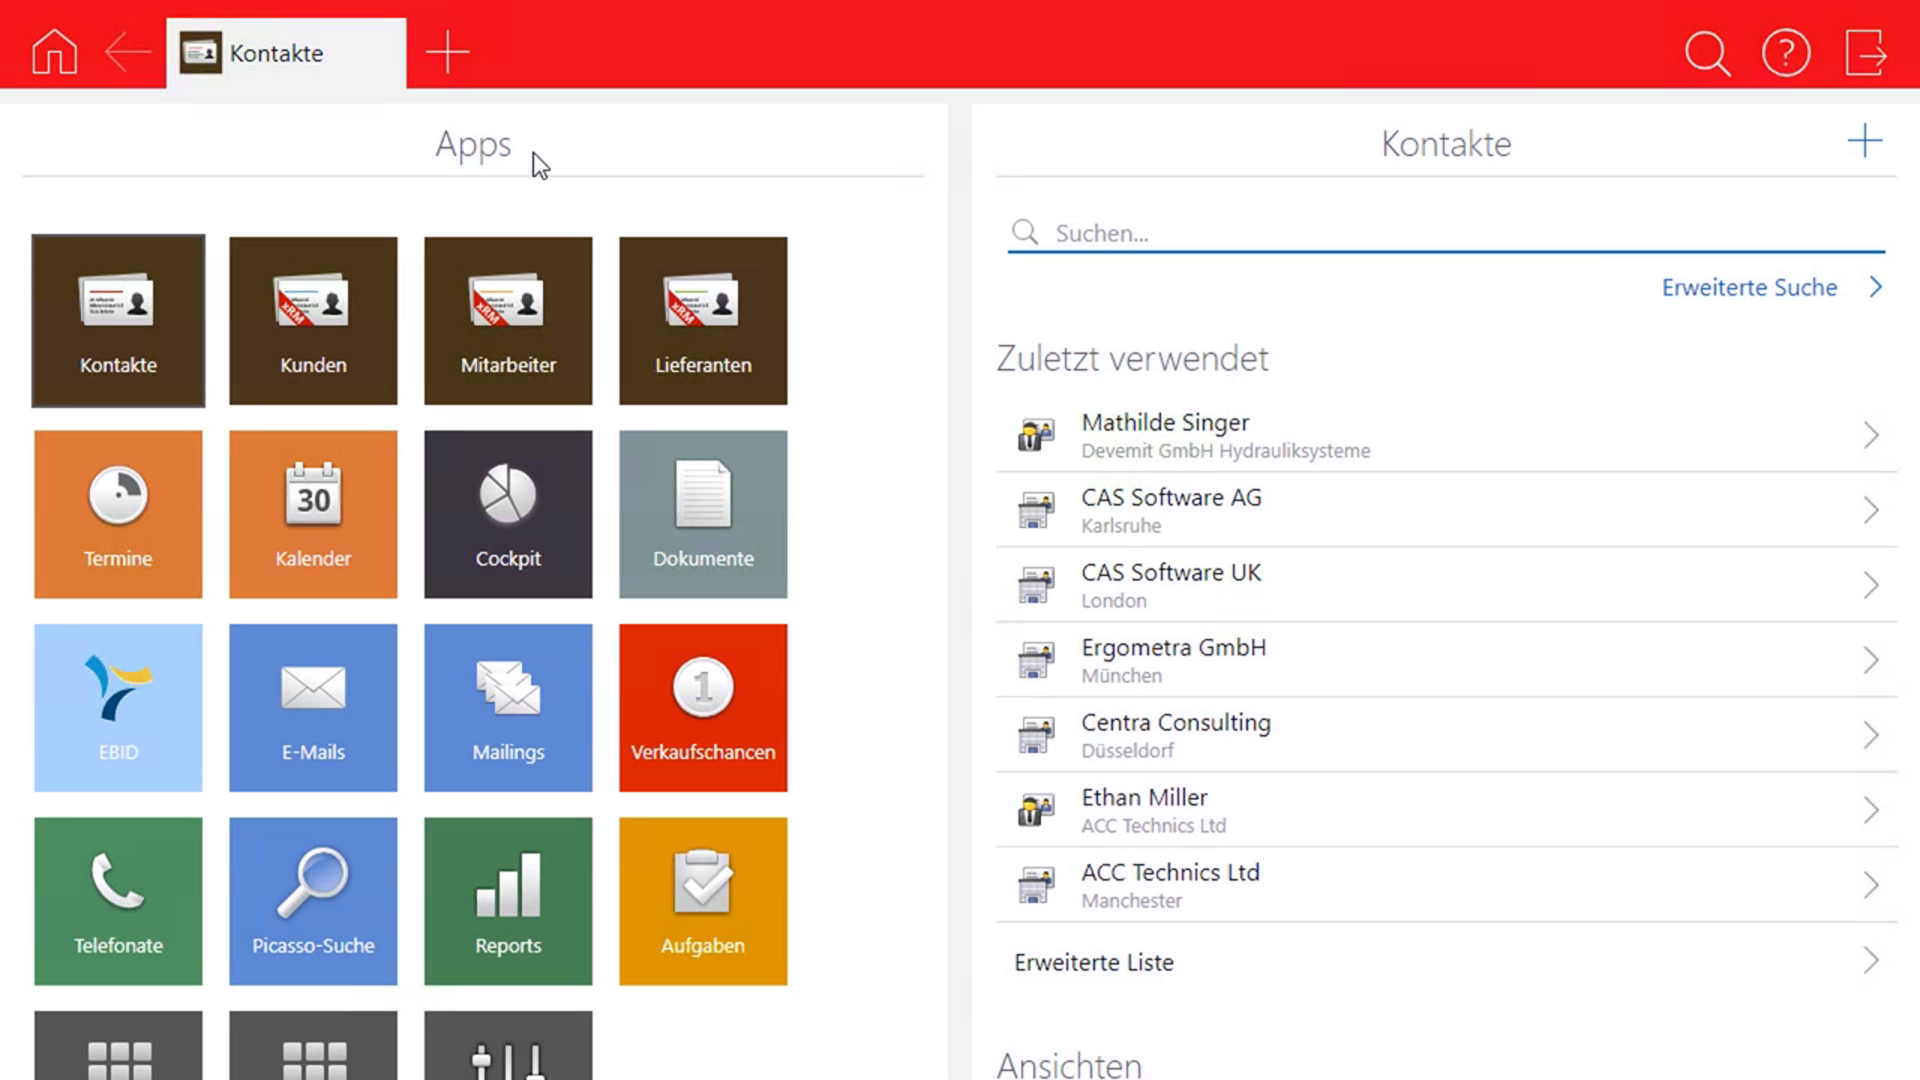Switch to the Kontakte tab
Screen dimensions: 1920x1080
point(286,53)
